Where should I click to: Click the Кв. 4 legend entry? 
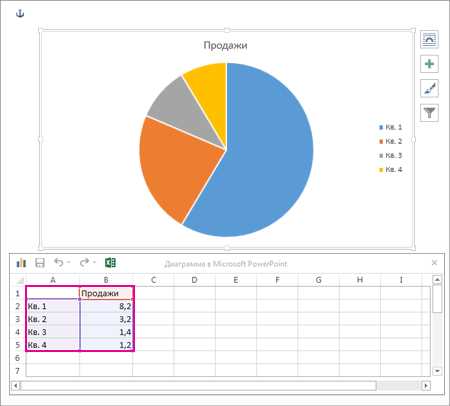pos(390,170)
